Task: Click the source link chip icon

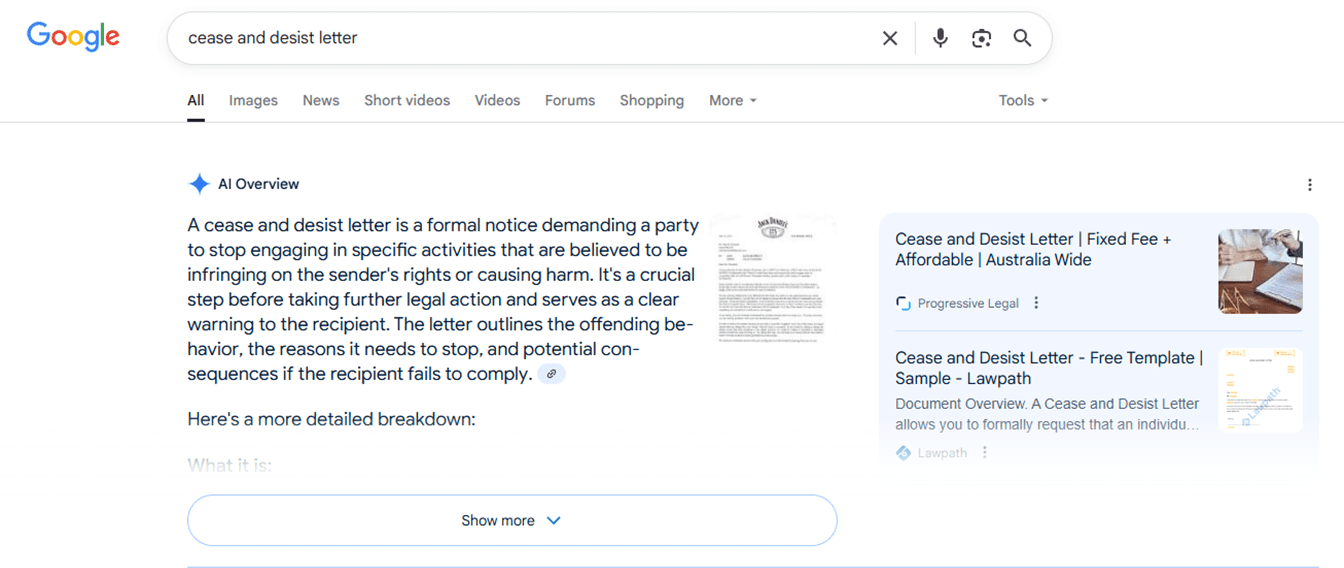Action: pyautogui.click(x=552, y=374)
